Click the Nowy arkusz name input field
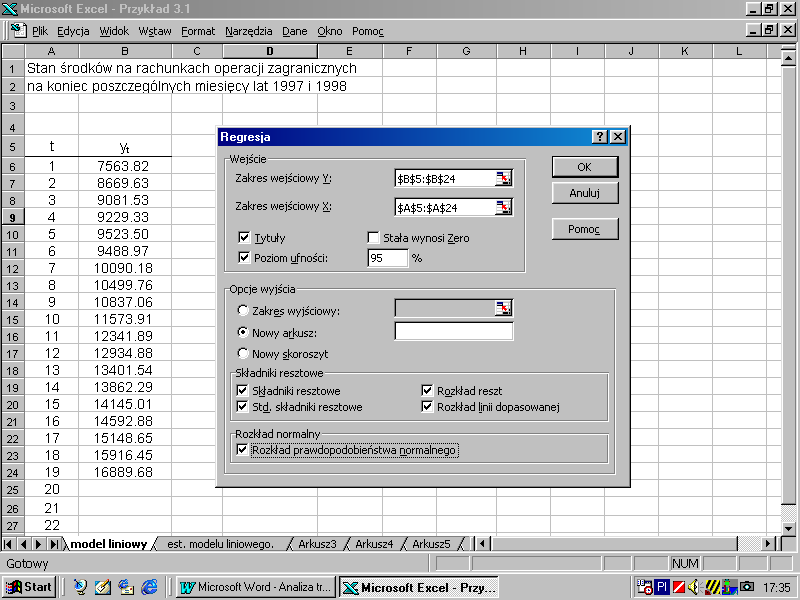 click(x=453, y=332)
